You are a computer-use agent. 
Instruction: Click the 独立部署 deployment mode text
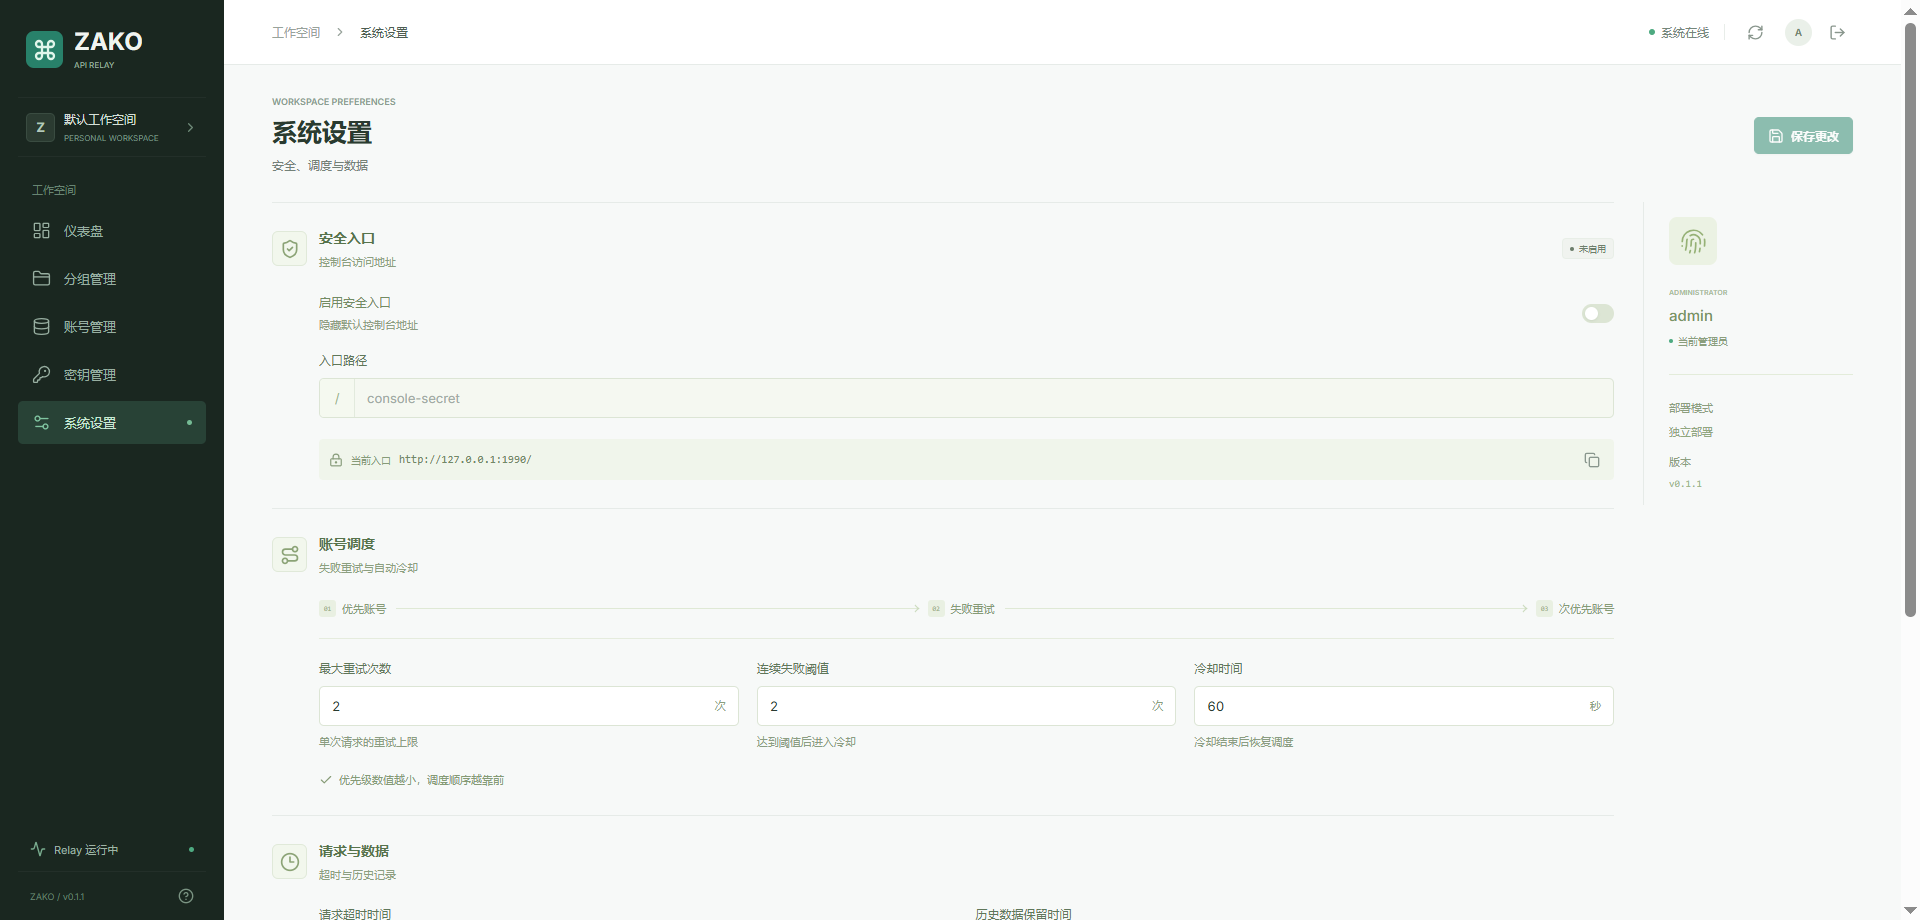click(x=1691, y=432)
